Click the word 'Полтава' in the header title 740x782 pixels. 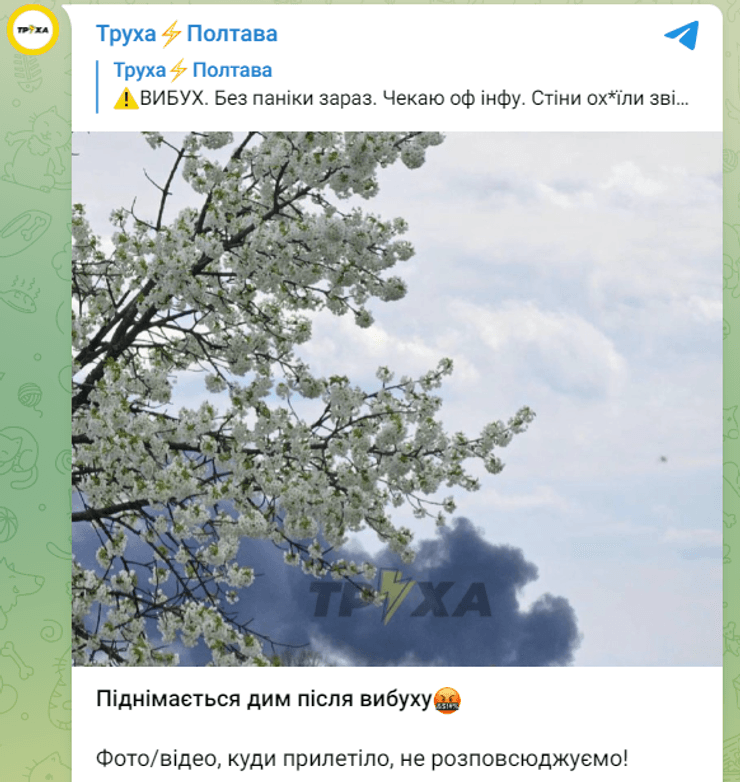(x=232, y=34)
